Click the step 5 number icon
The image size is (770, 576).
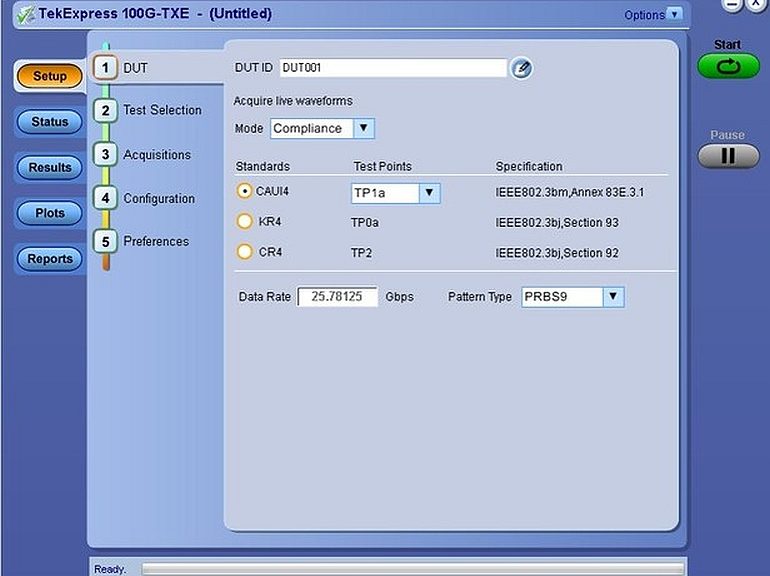(x=105, y=241)
